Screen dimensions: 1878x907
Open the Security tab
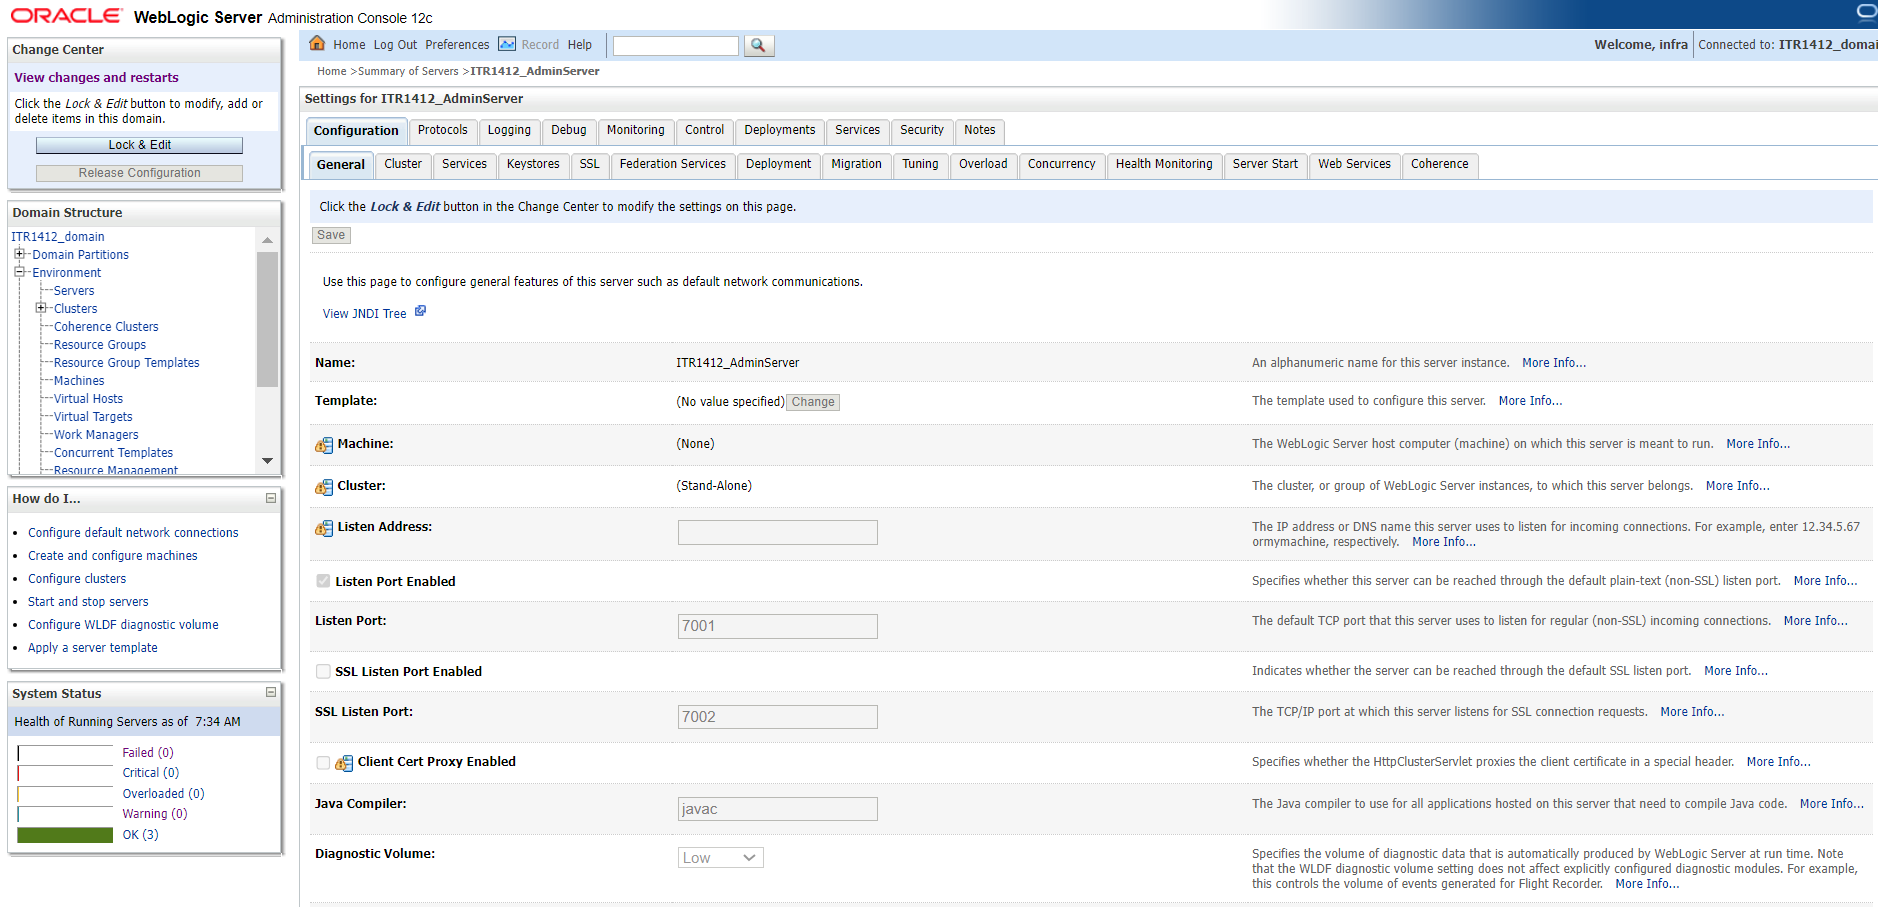(922, 130)
